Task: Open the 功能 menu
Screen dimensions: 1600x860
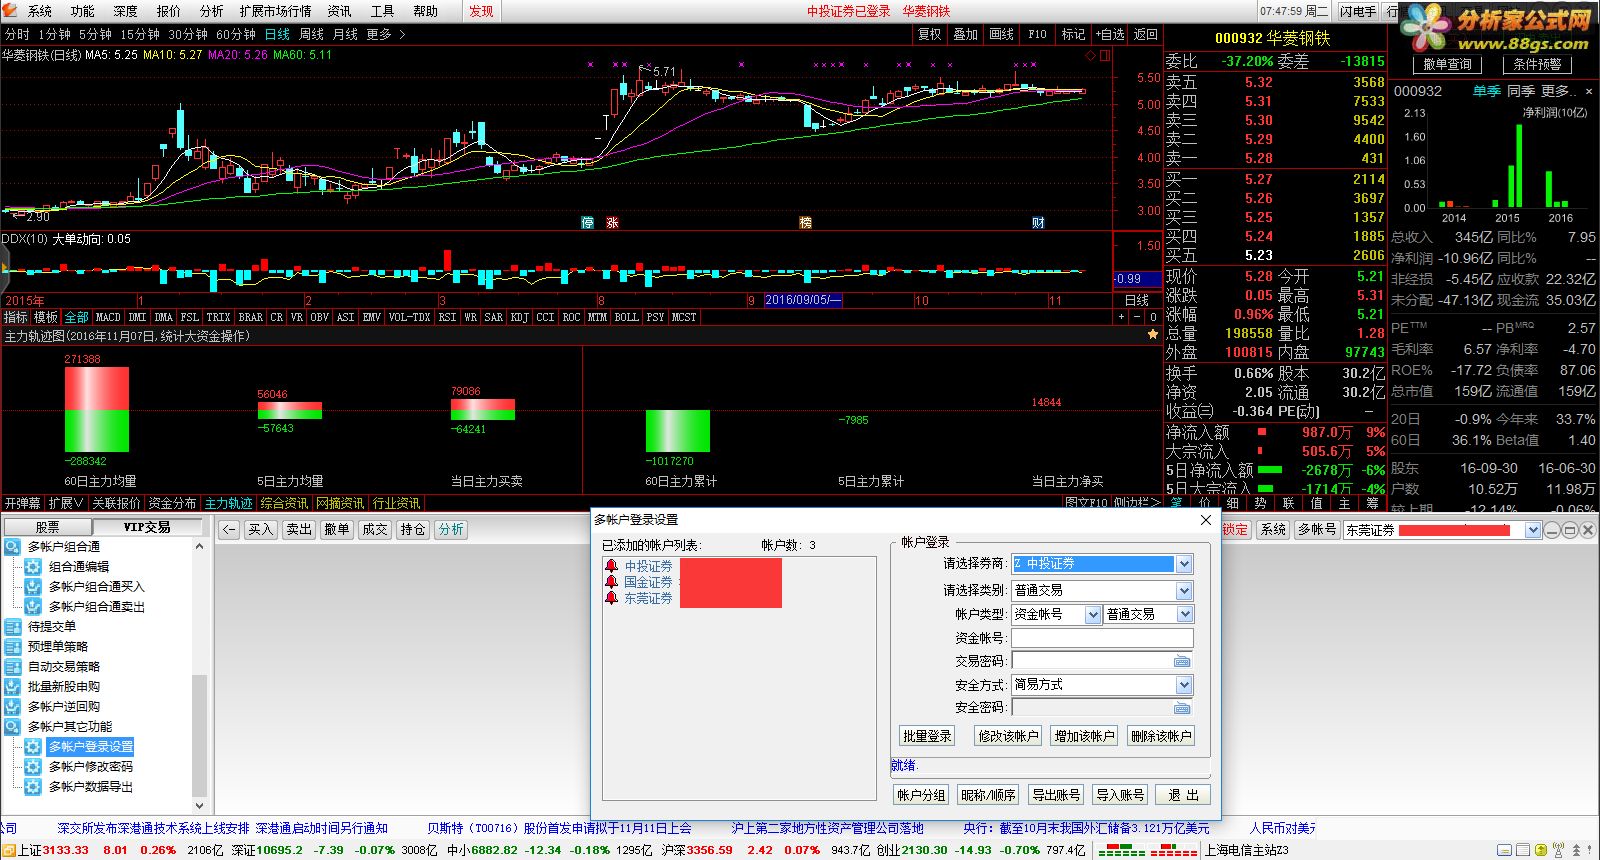Action: 83,11
